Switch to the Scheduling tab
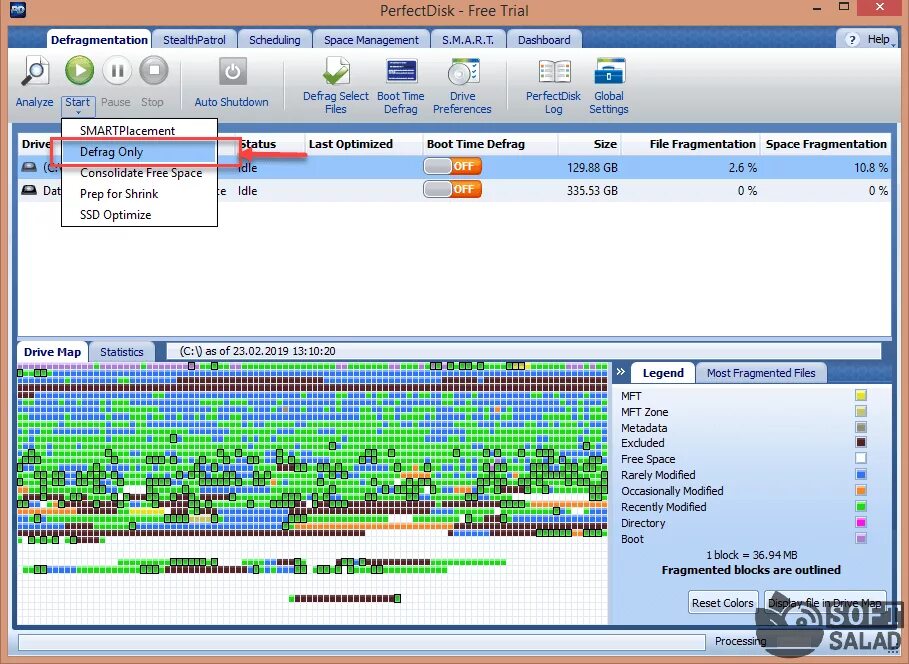Image resolution: width=909 pixels, height=664 pixels. point(275,39)
